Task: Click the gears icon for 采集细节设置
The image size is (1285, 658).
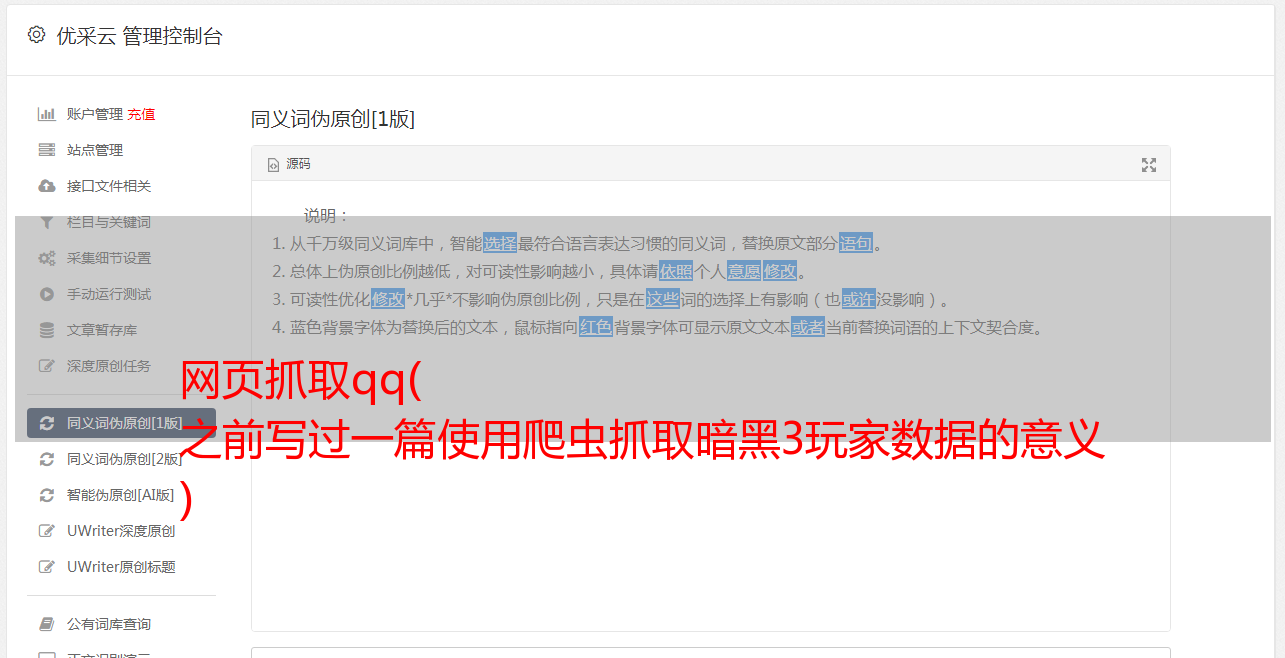Action: [46, 258]
